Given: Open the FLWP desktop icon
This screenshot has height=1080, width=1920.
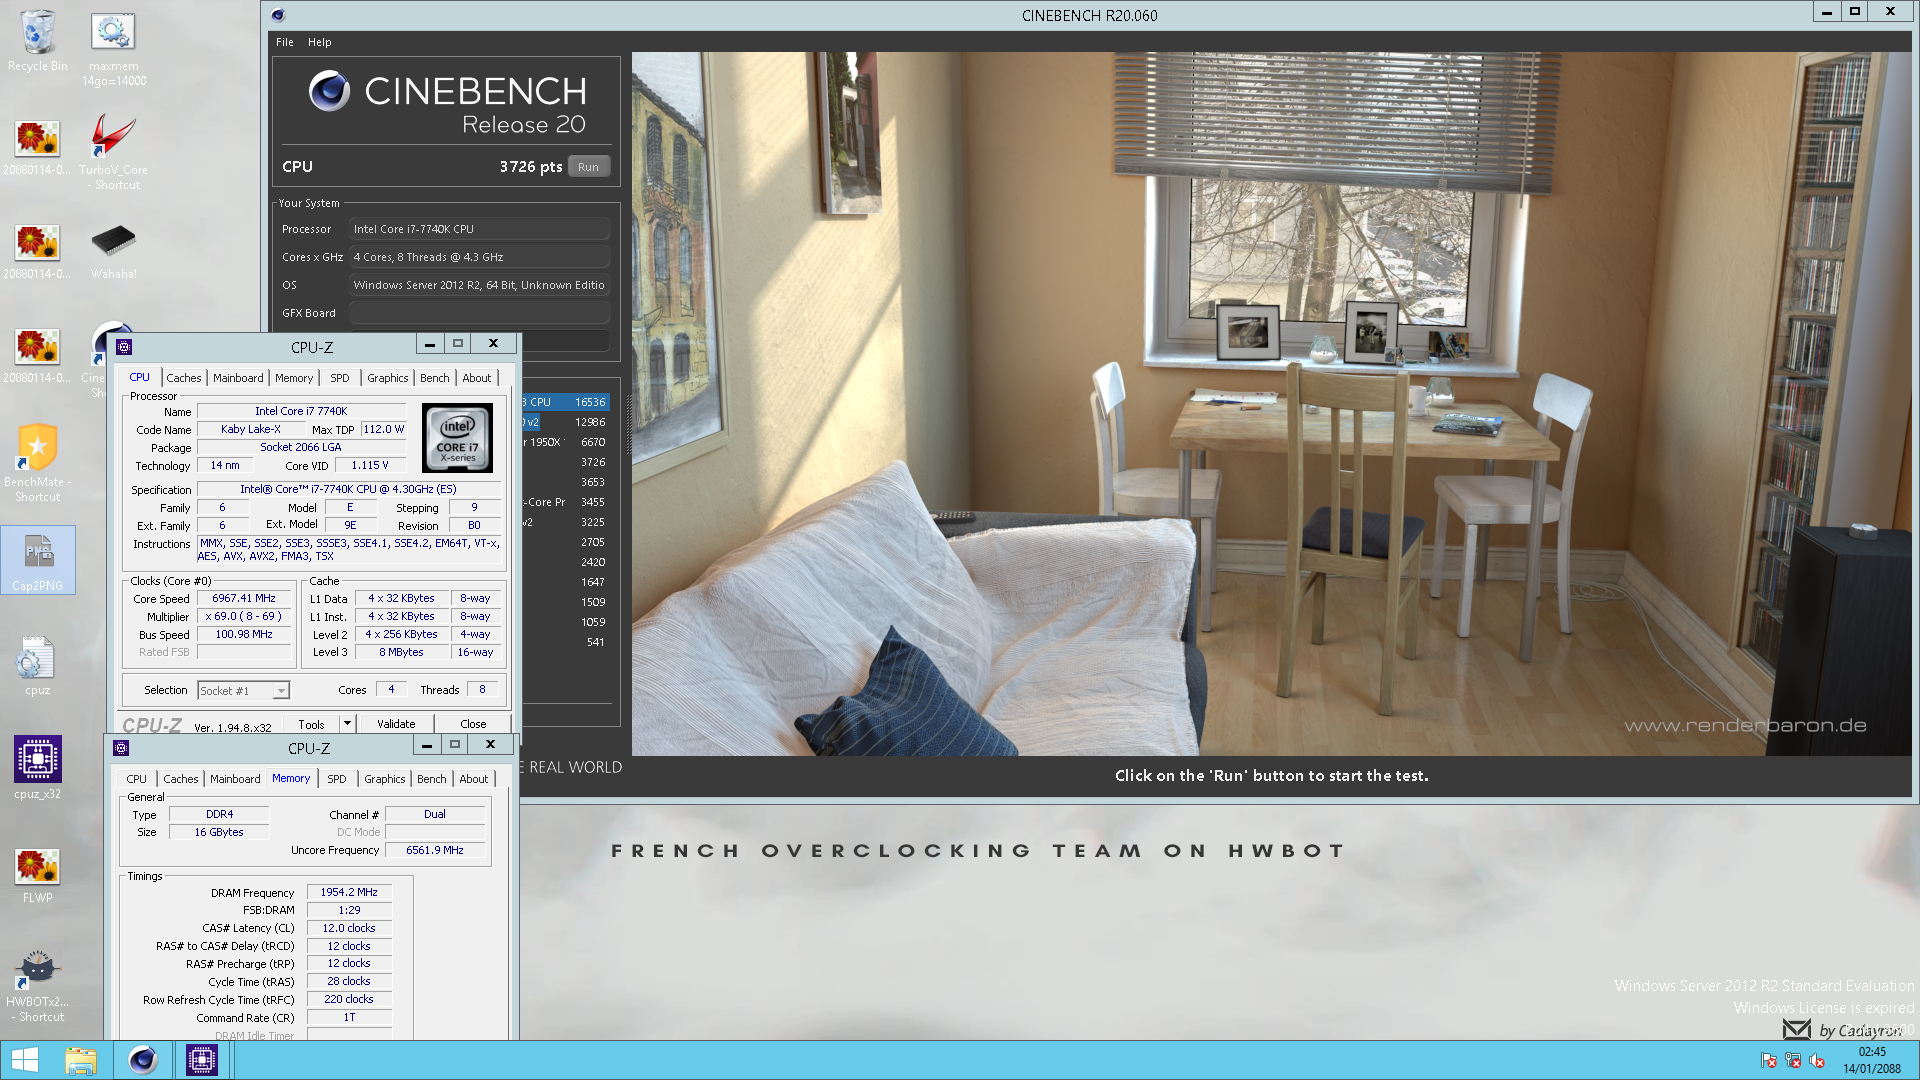Looking at the screenshot, I should [37, 875].
